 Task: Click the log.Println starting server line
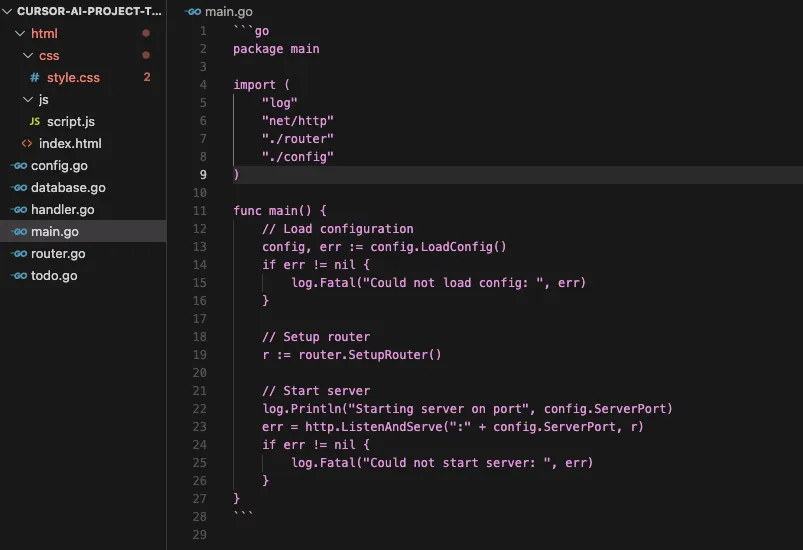click(x=467, y=409)
